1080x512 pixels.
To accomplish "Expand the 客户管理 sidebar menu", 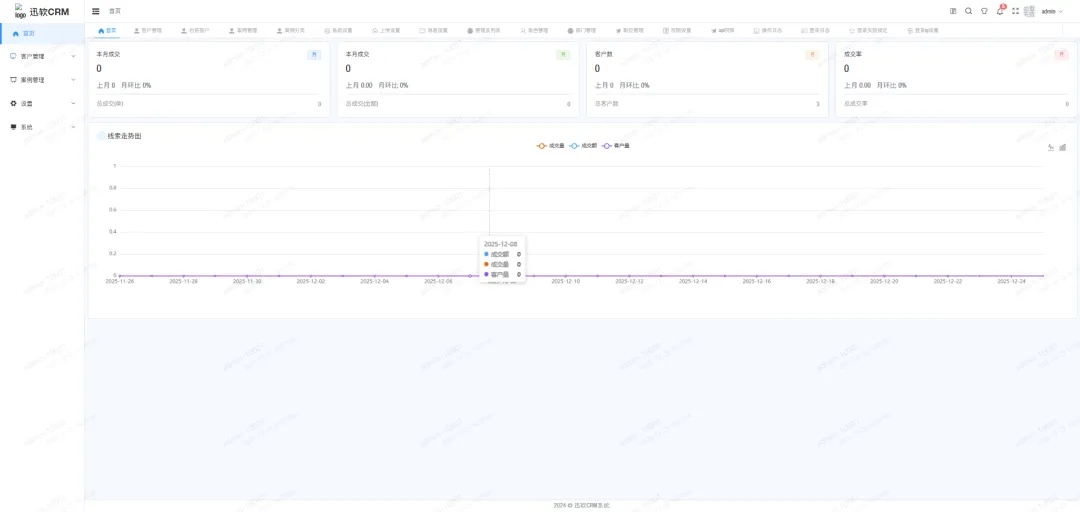I will coord(42,56).
